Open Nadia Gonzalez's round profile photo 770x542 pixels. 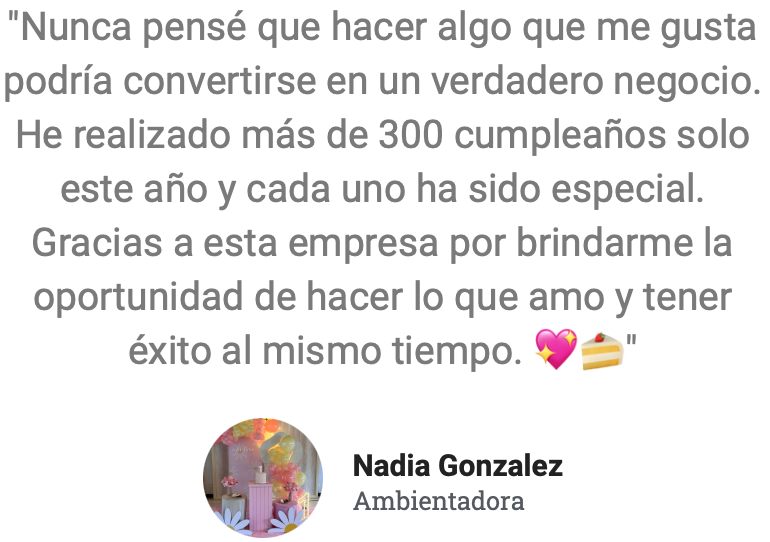pyautogui.click(x=263, y=477)
